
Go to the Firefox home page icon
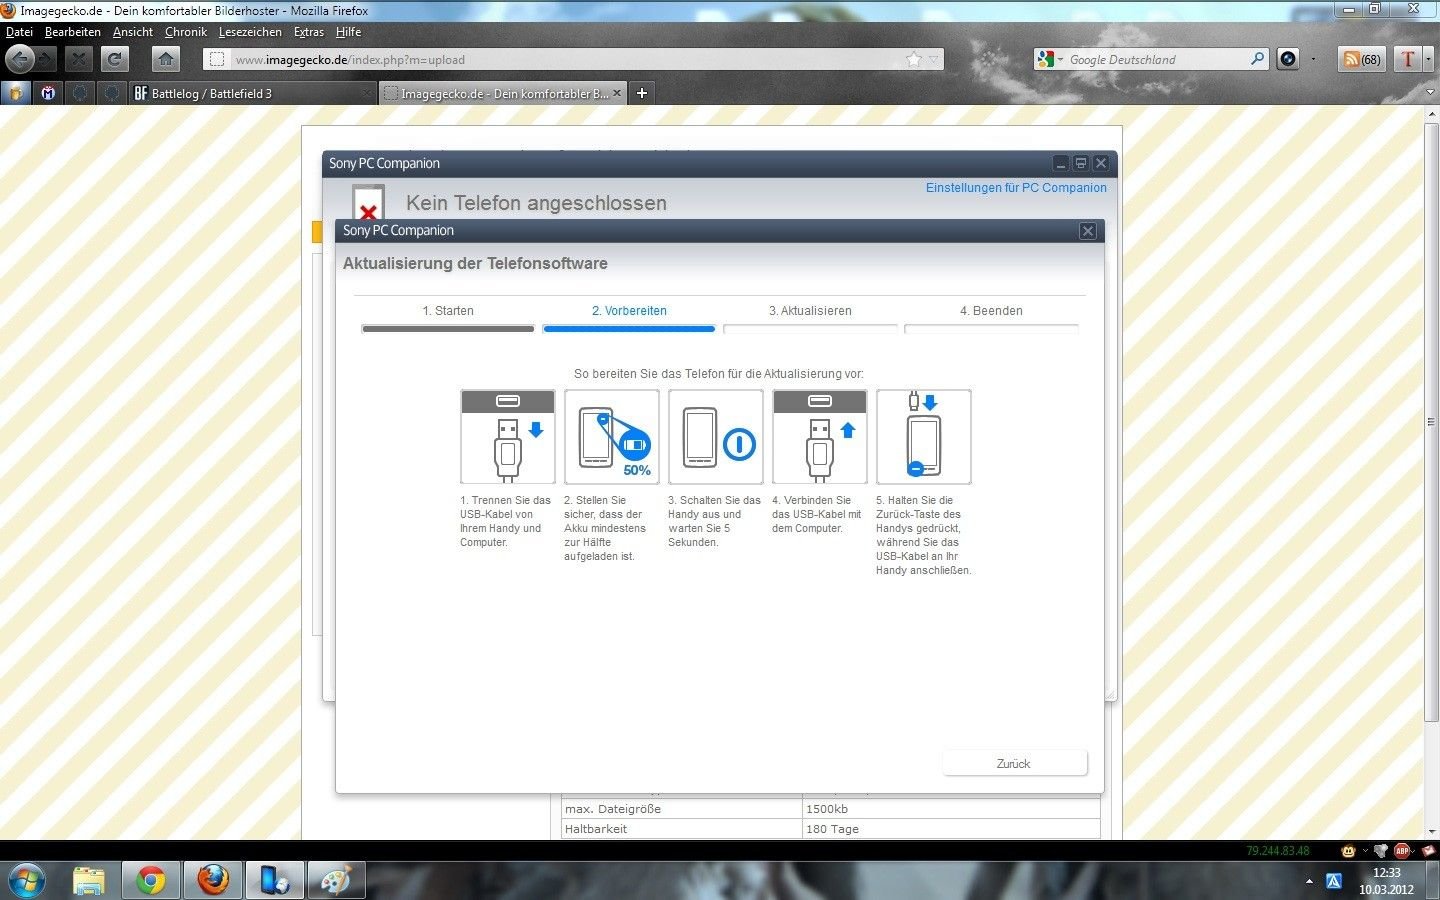coord(166,59)
